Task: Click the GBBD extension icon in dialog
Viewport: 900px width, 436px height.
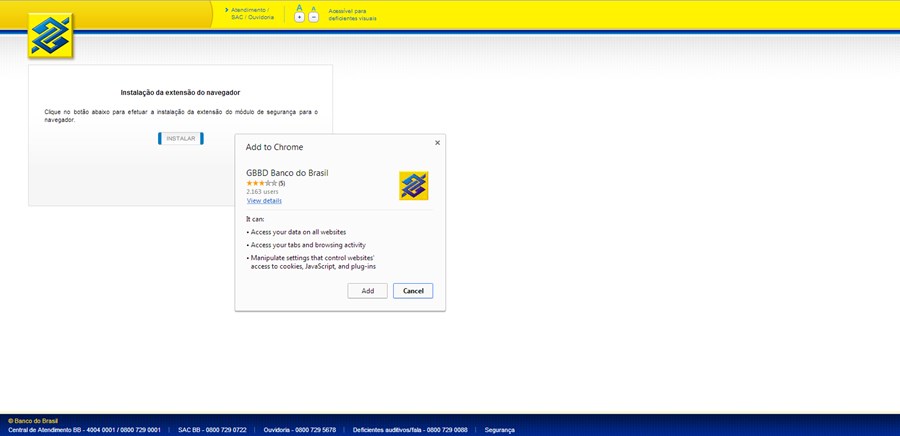Action: click(x=413, y=186)
